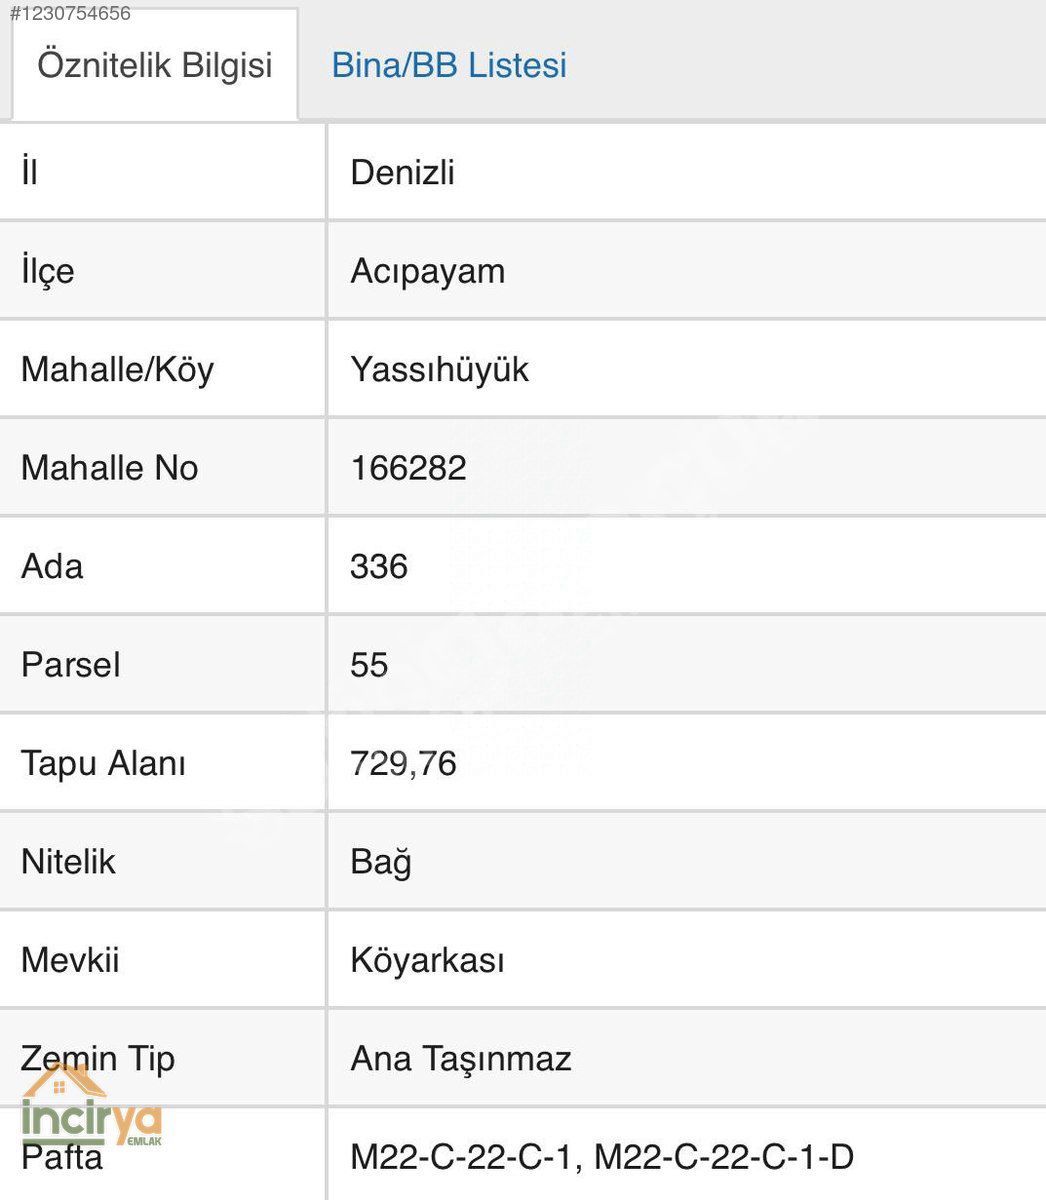Click the Mevkii value Köyarkası

[x=427, y=960]
